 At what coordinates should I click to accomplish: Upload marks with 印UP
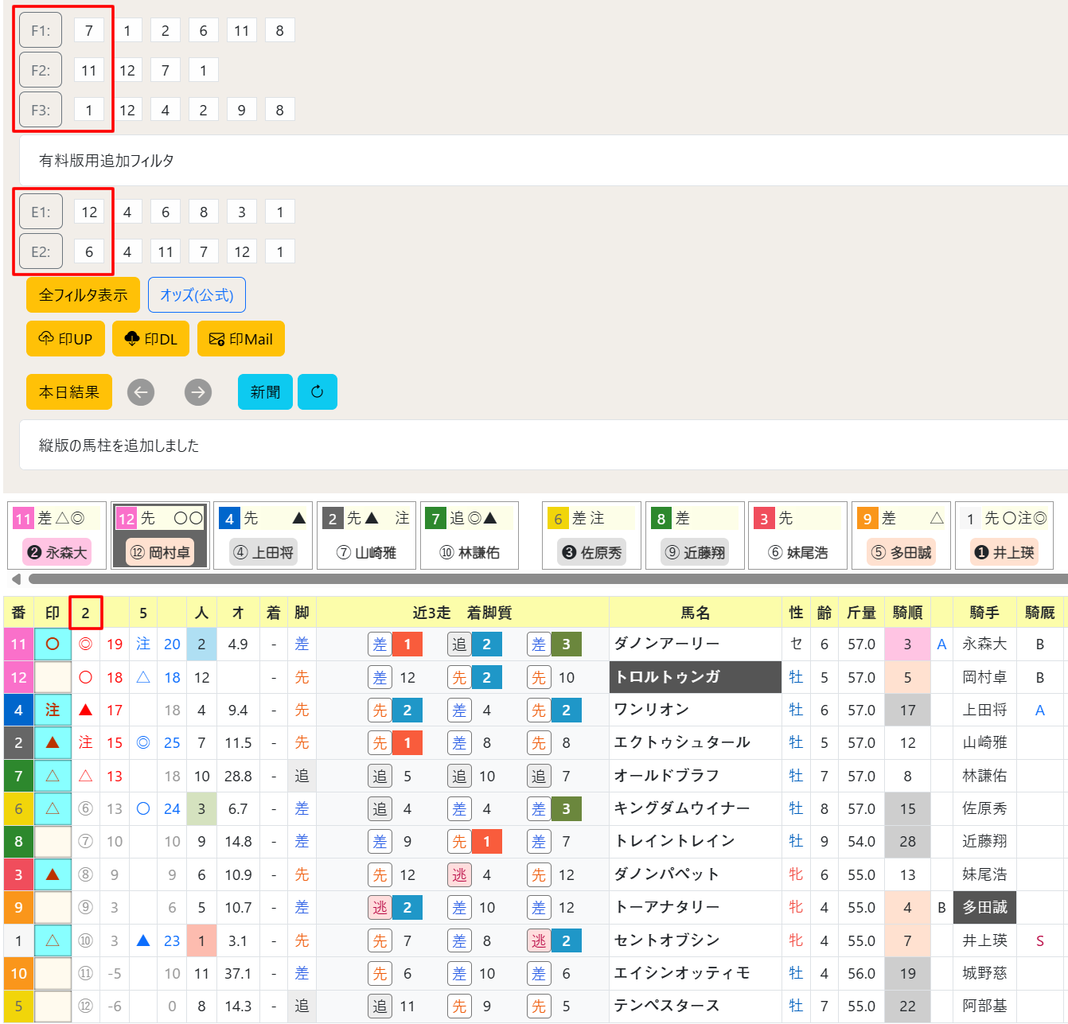coord(65,339)
